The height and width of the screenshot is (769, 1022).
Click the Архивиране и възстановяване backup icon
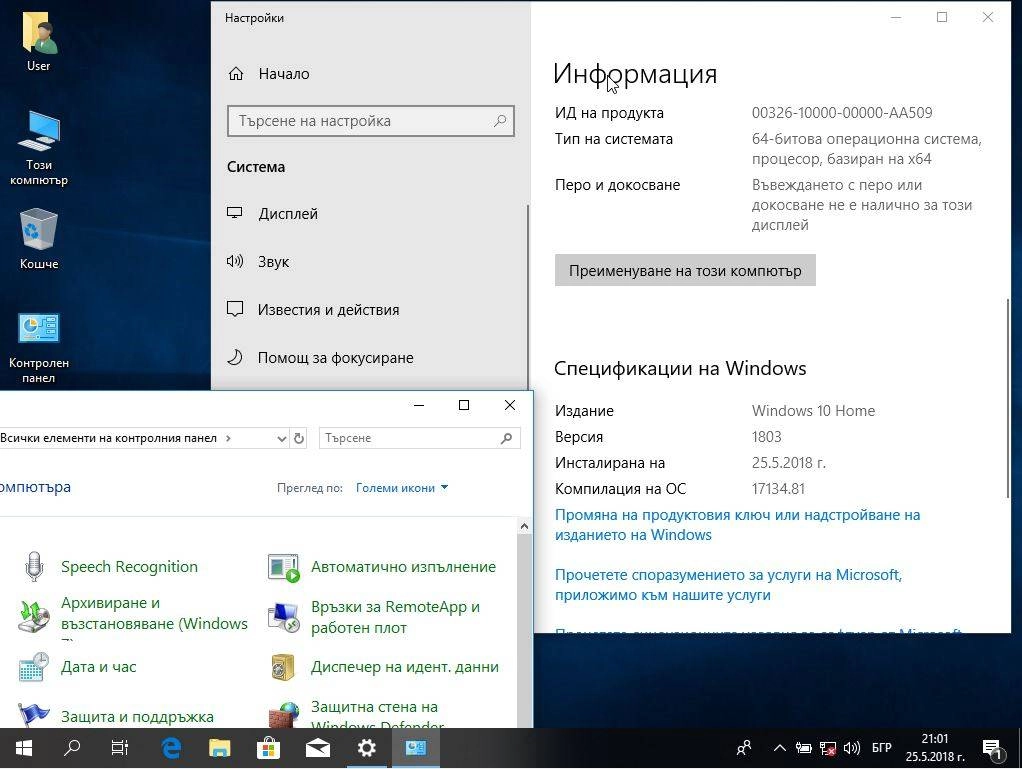pyautogui.click(x=34, y=615)
